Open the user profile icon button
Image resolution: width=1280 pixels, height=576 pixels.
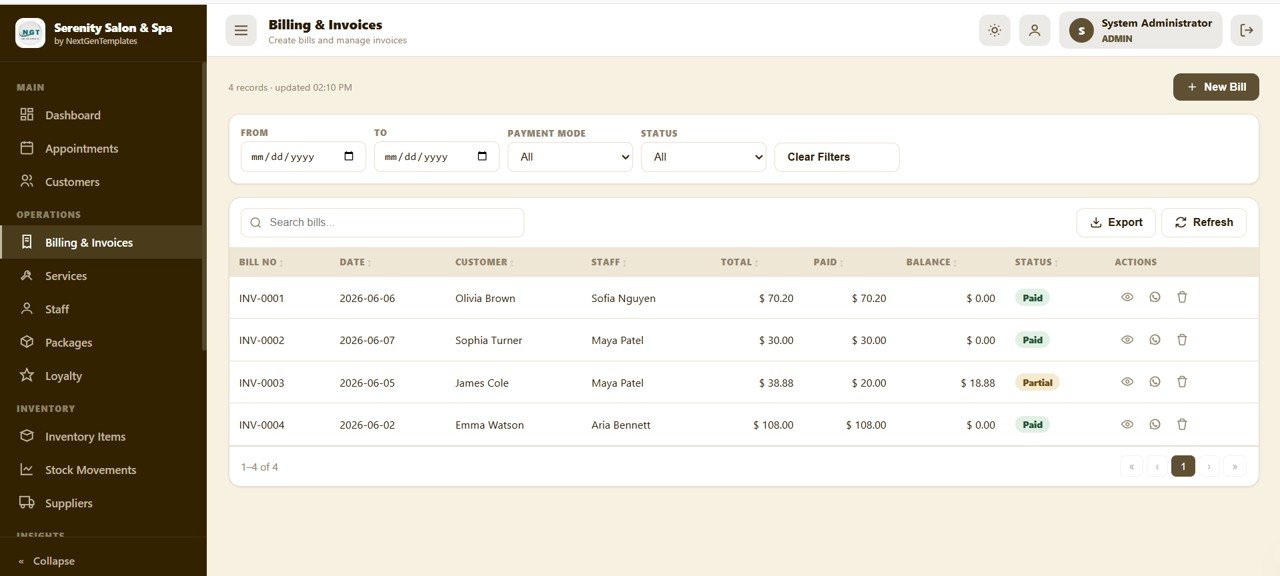click(1034, 30)
